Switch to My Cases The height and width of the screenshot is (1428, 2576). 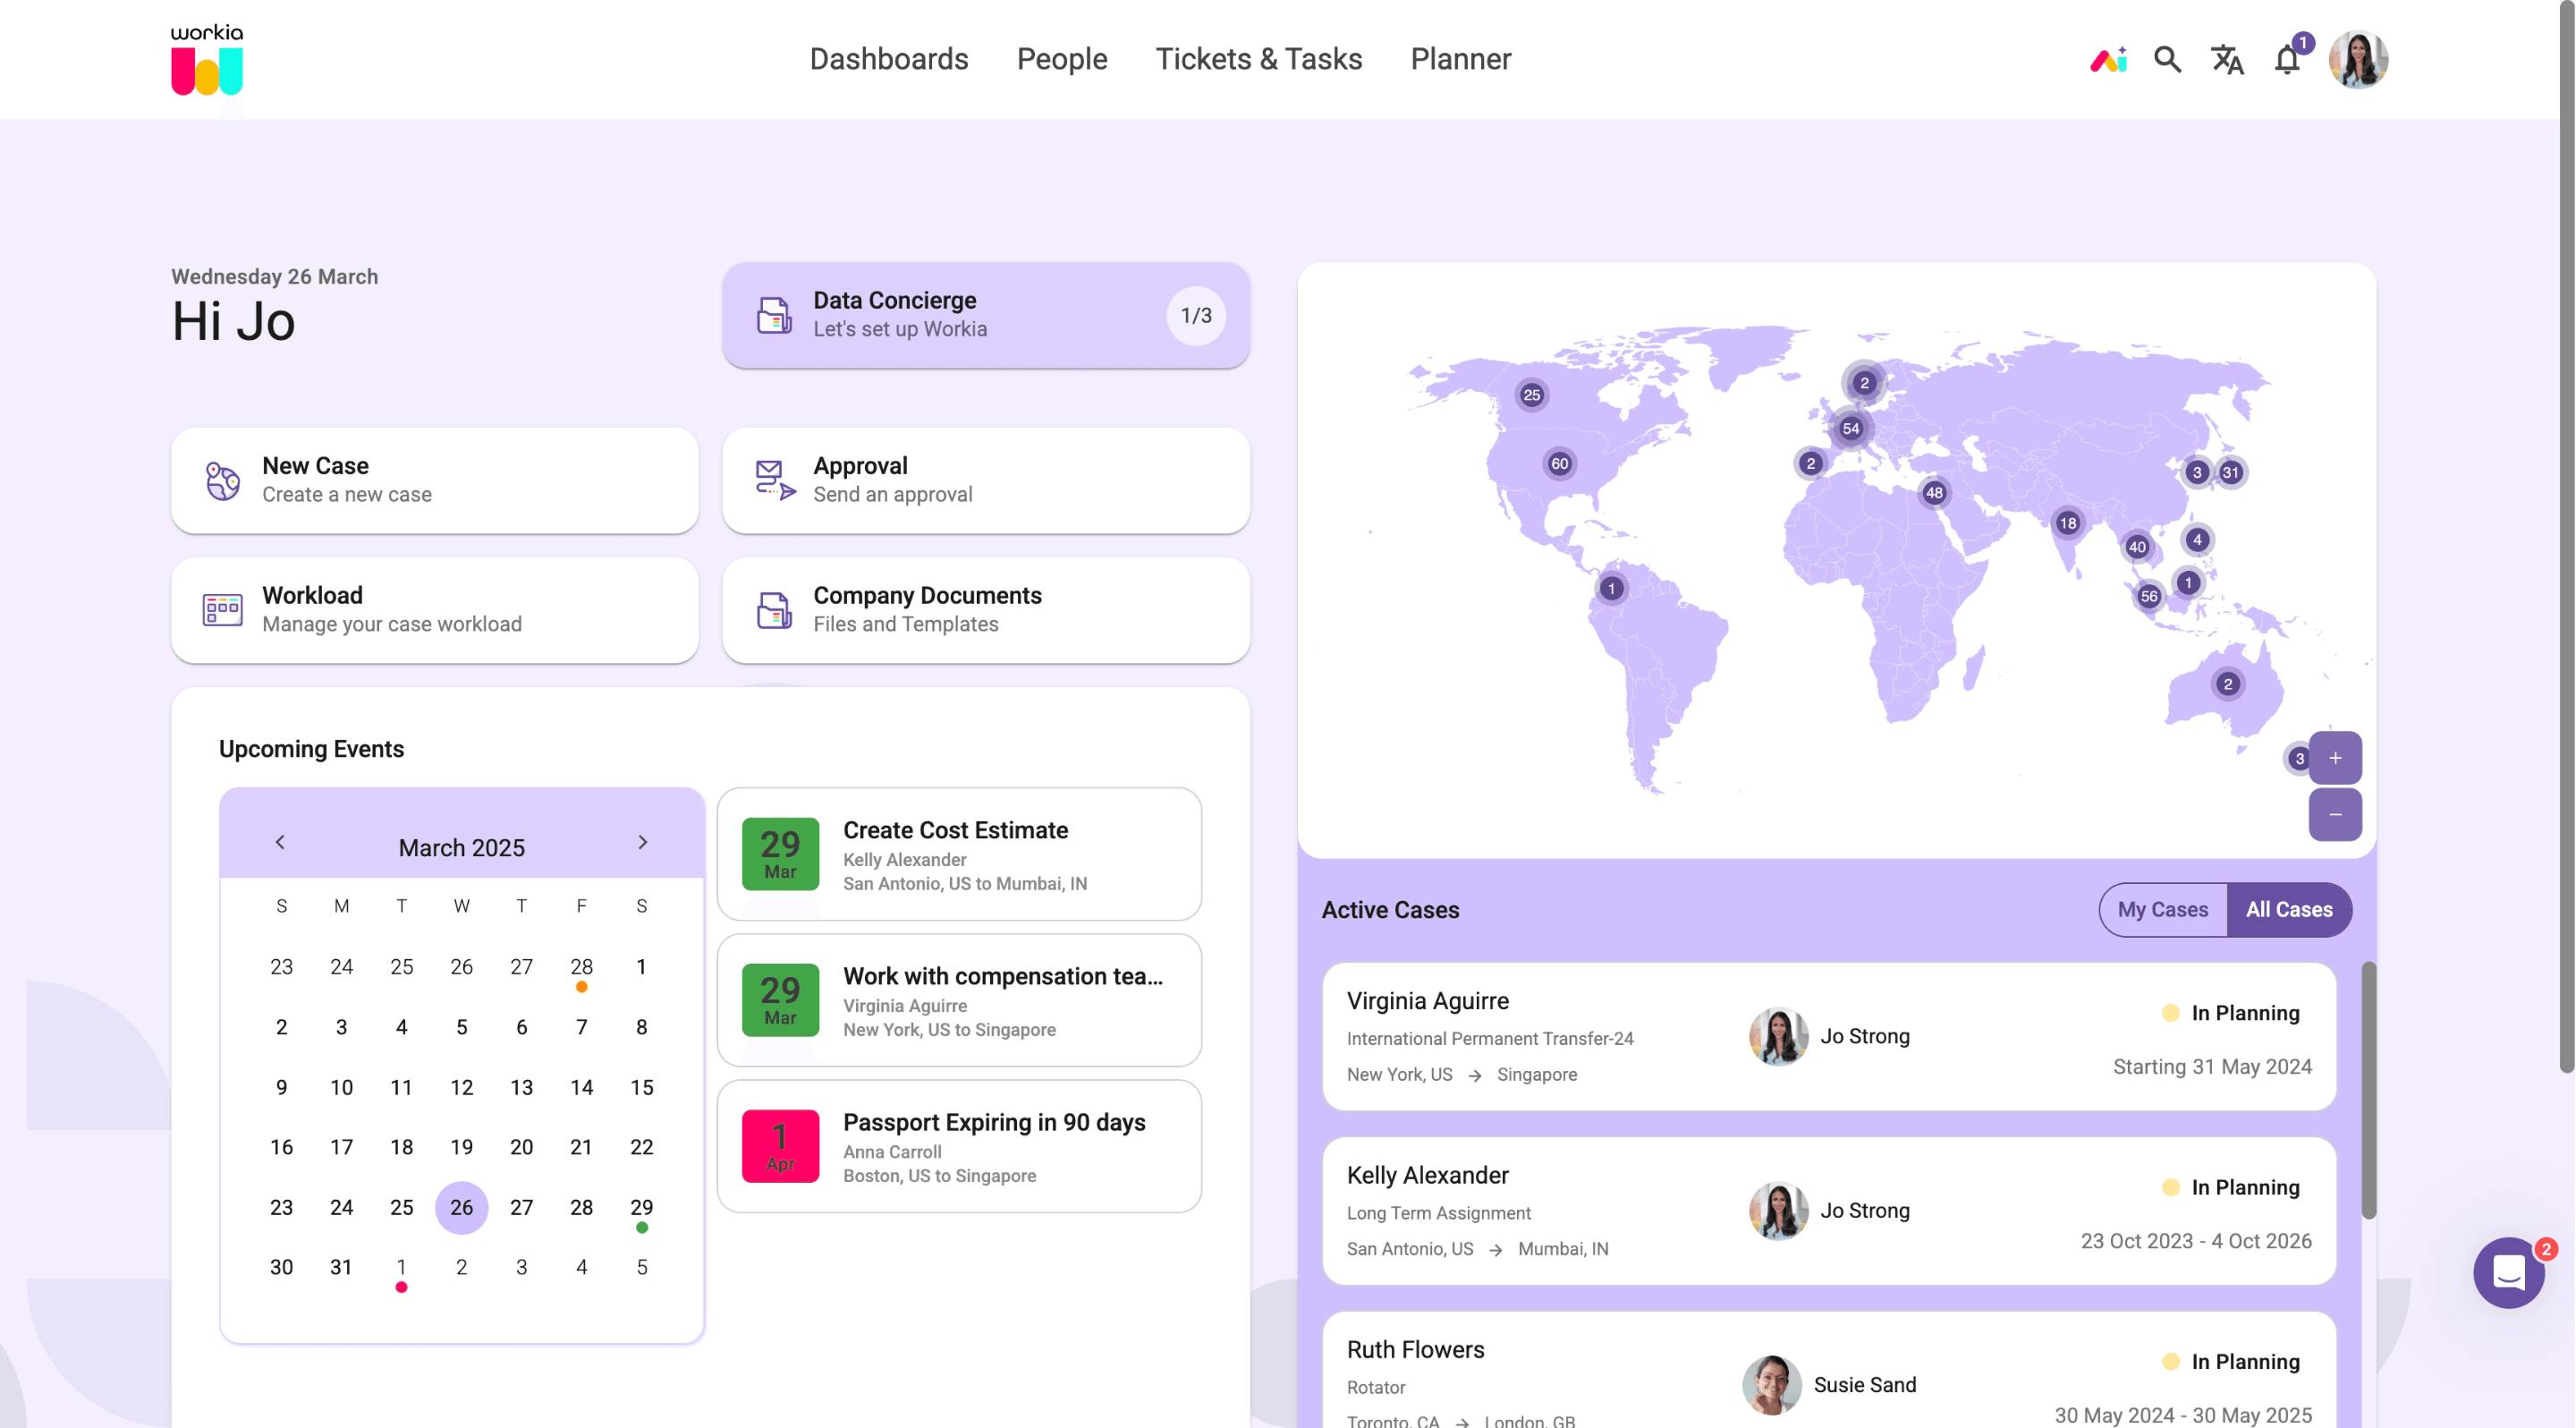point(2162,909)
